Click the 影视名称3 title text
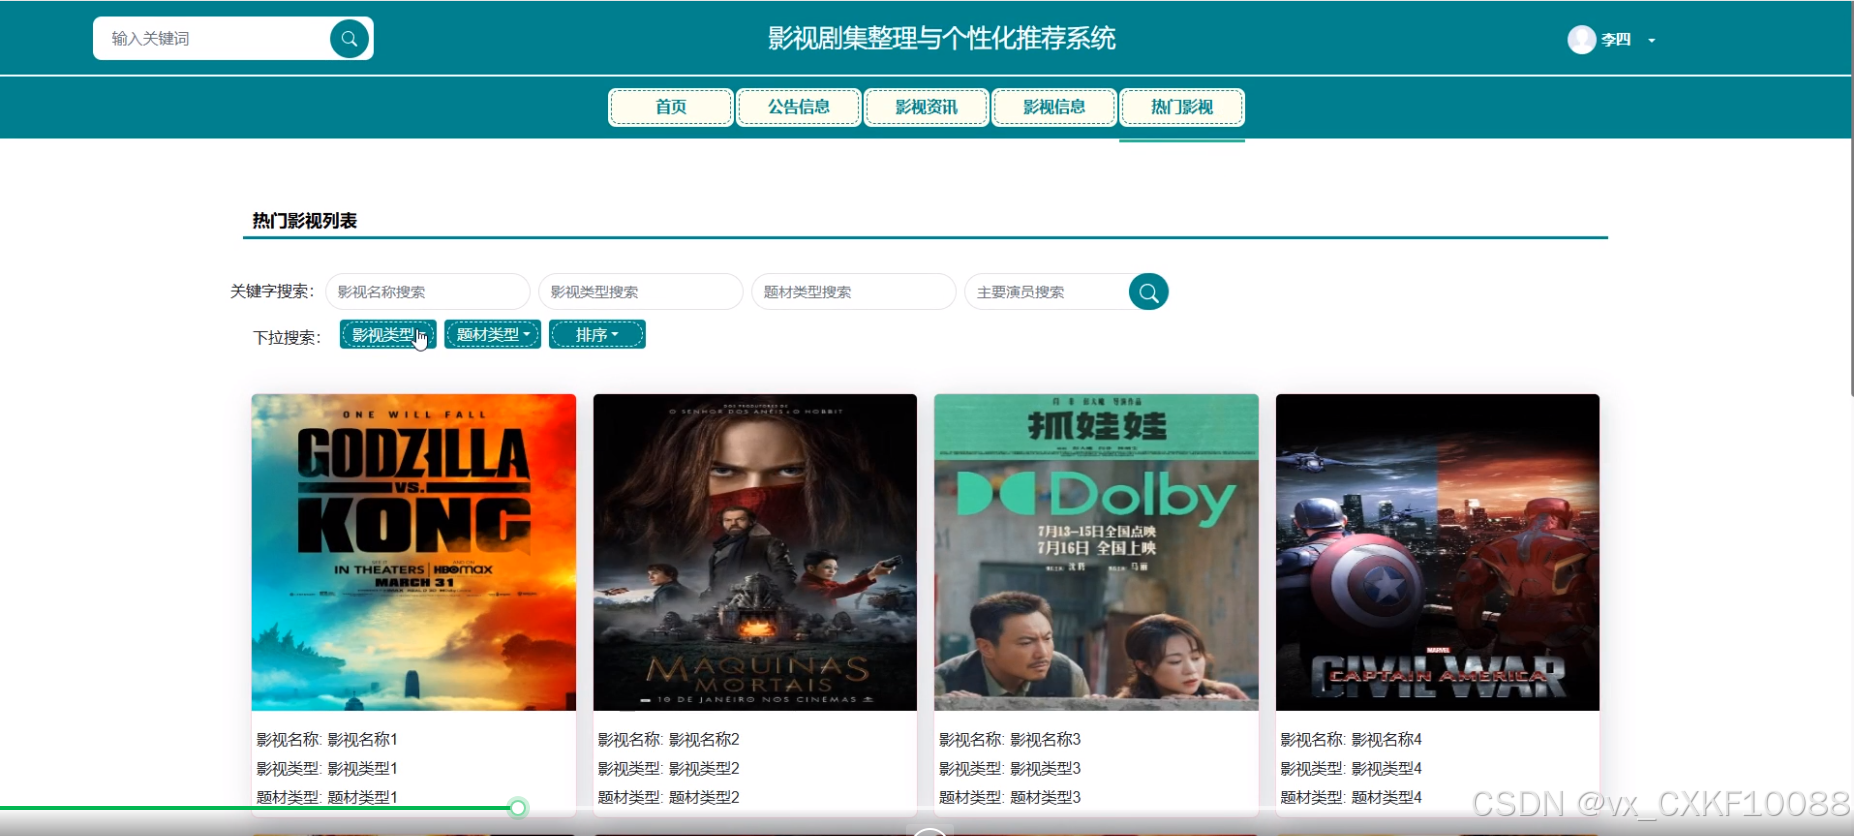 pyautogui.click(x=1045, y=740)
